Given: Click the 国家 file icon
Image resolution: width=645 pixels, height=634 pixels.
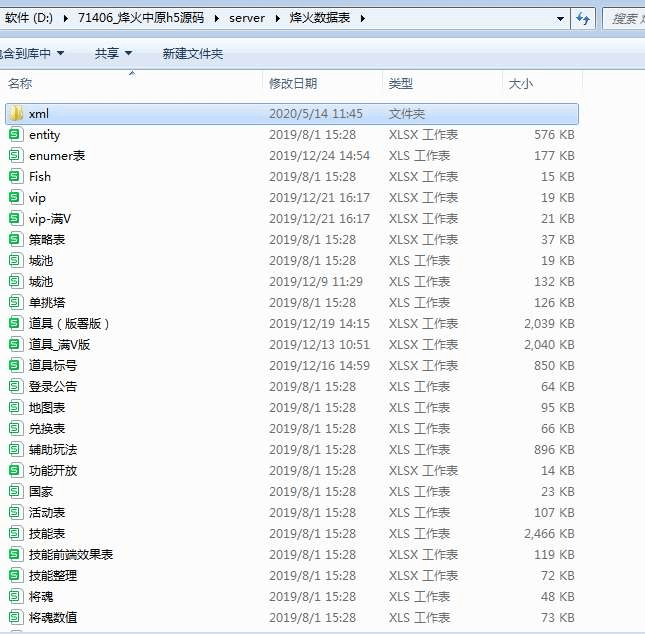Looking at the screenshot, I should click(x=15, y=492).
